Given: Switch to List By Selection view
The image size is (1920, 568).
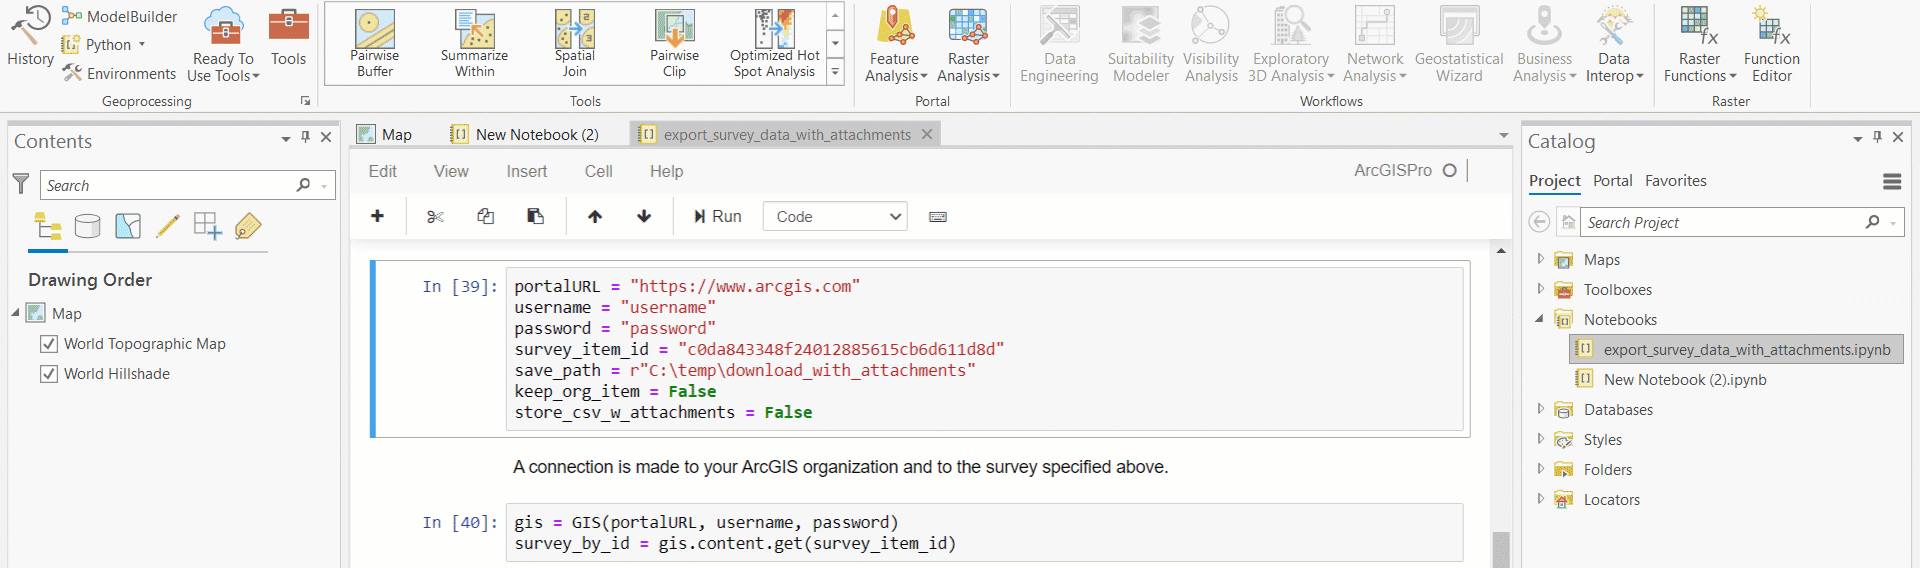Looking at the screenshot, I should pyautogui.click(x=128, y=226).
